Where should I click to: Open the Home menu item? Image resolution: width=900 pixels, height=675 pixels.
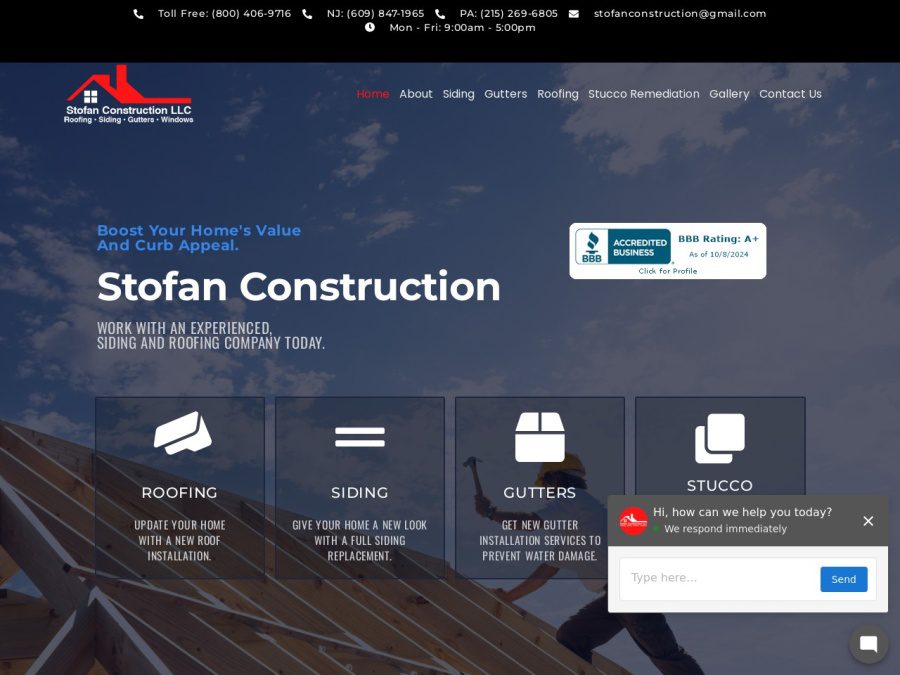pos(373,94)
